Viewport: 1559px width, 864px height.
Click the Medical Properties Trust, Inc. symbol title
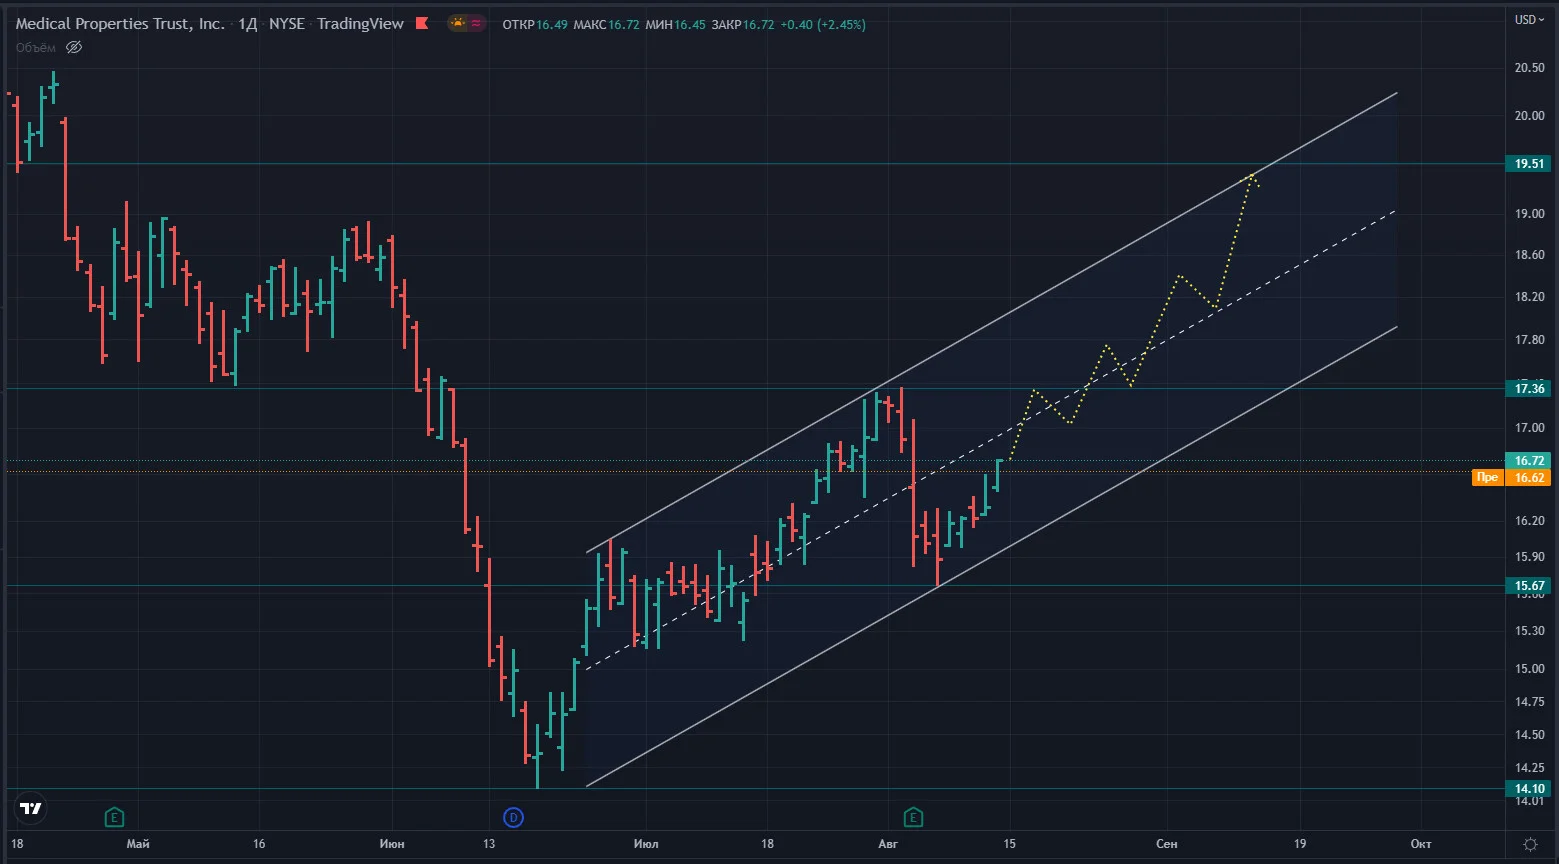pos(120,24)
